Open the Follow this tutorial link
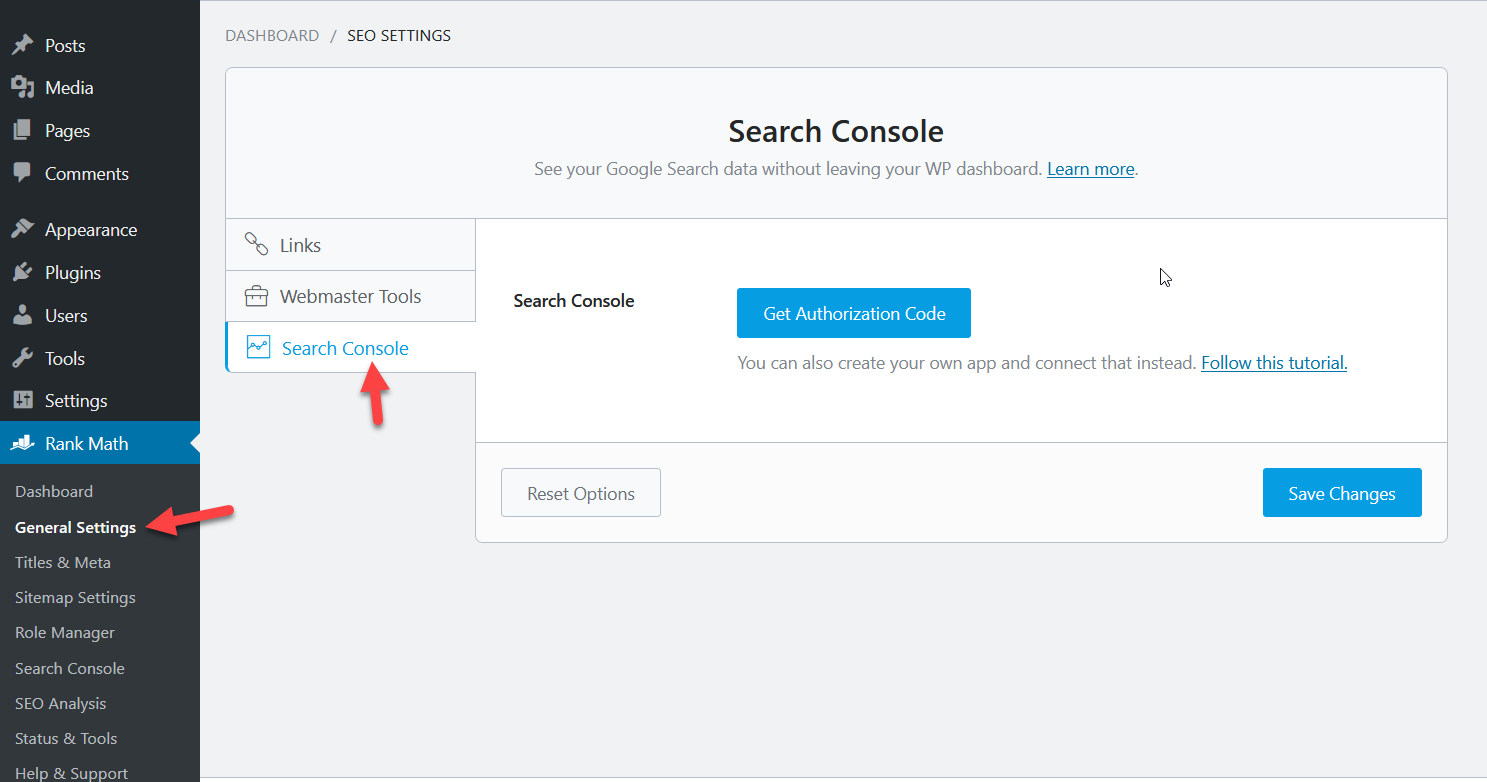Viewport: 1487px width, 782px height. click(1274, 363)
